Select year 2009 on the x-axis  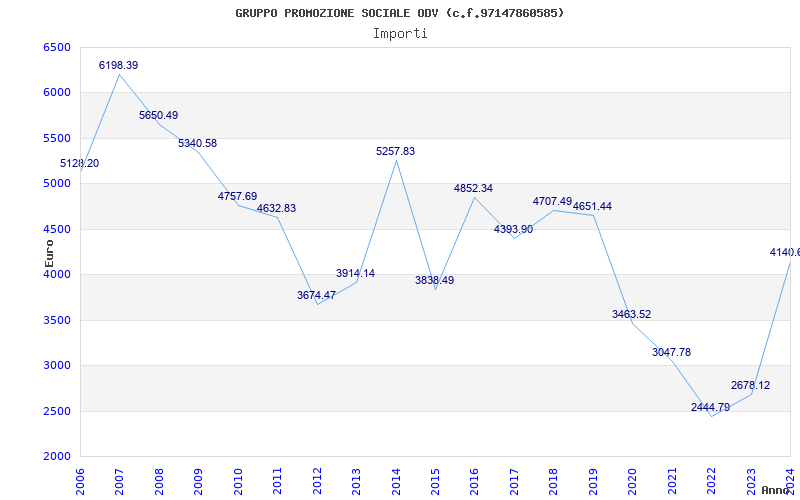tap(198, 482)
